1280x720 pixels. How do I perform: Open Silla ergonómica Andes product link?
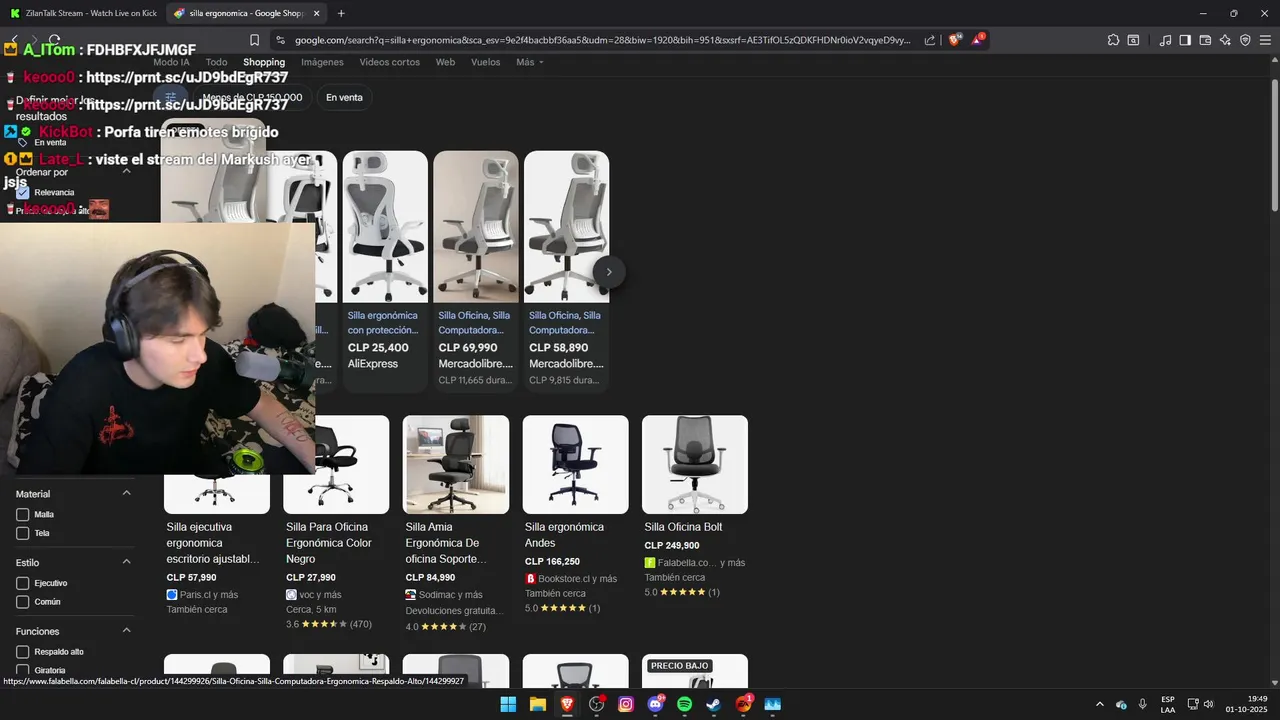pyautogui.click(x=564, y=535)
